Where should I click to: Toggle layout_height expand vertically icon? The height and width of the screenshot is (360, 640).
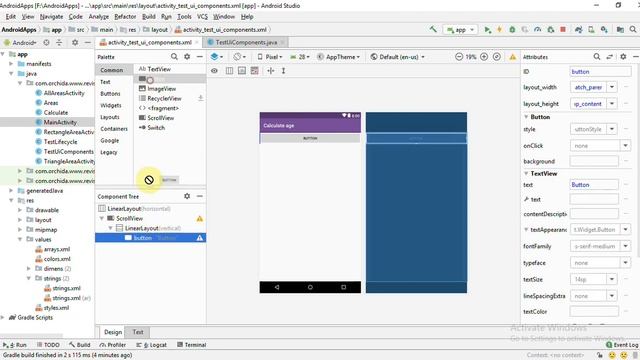pyautogui.click(x=283, y=71)
